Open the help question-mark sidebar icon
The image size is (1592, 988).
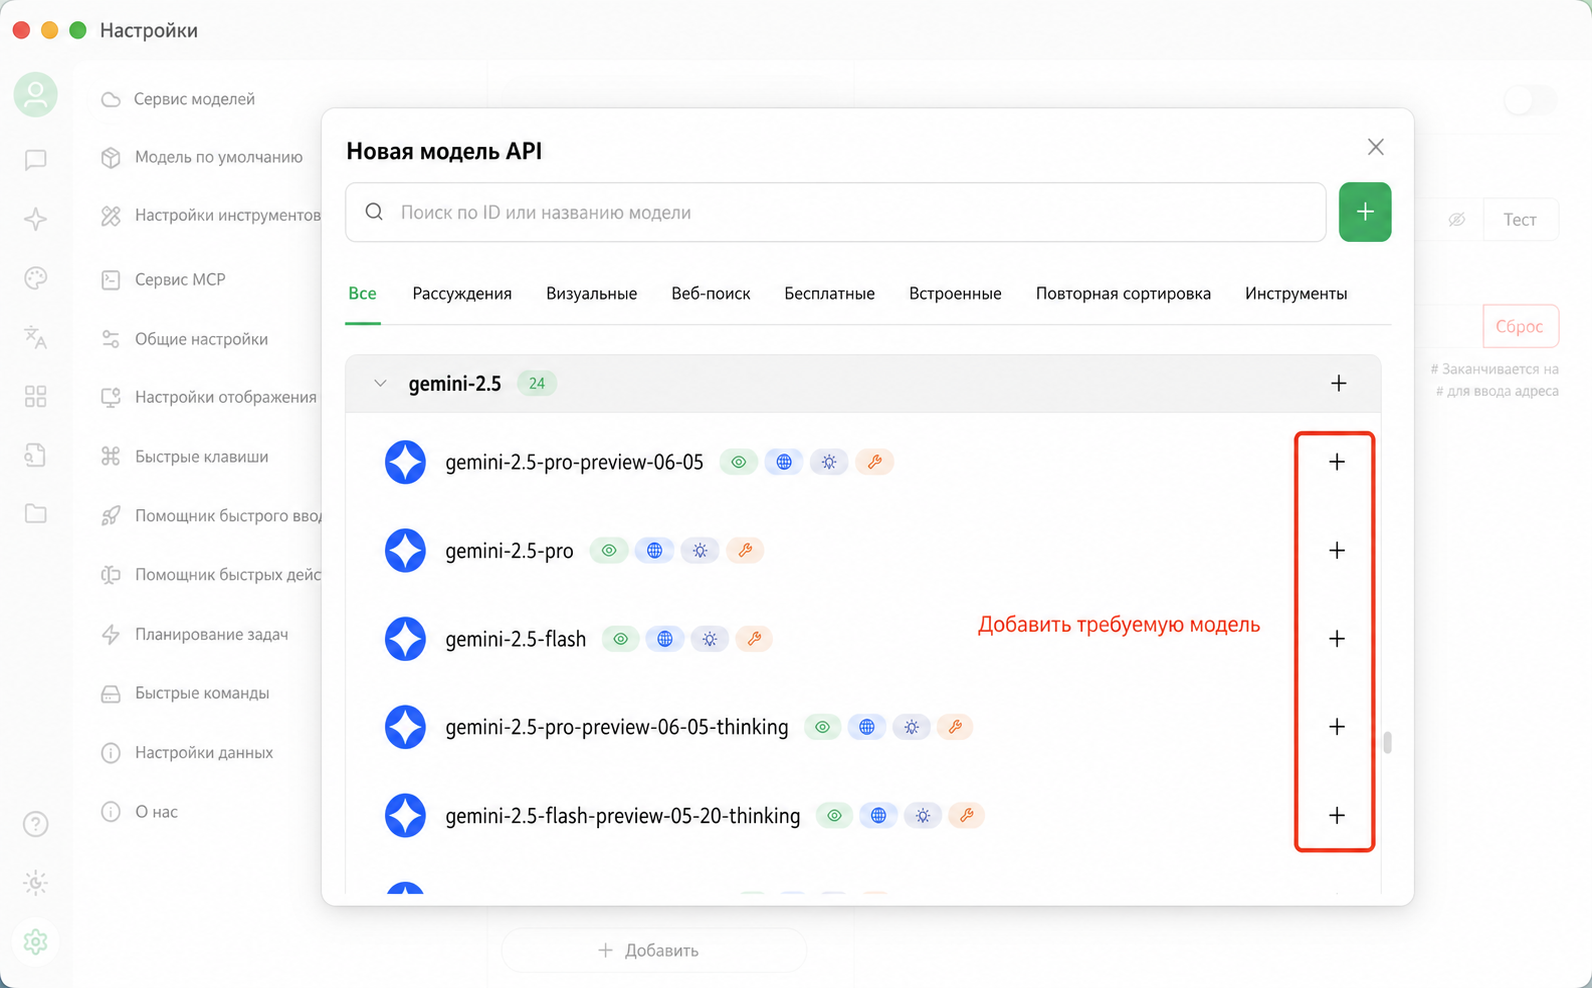(36, 824)
